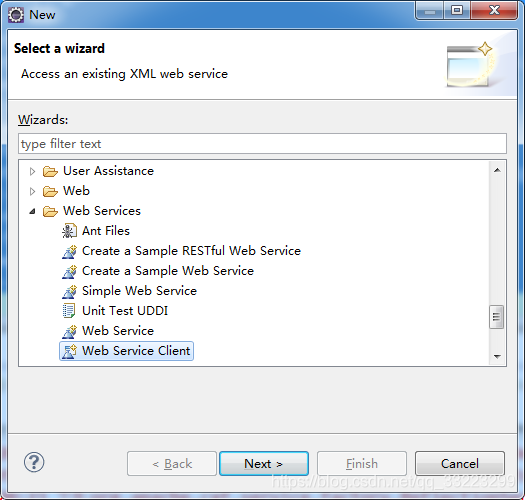The width and height of the screenshot is (525, 500).
Task: Click the Web folder icon
Action: click(50, 192)
